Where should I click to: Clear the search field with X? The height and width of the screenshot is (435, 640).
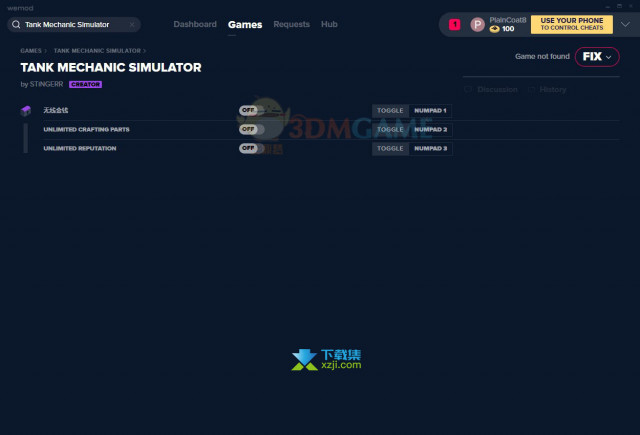point(132,24)
